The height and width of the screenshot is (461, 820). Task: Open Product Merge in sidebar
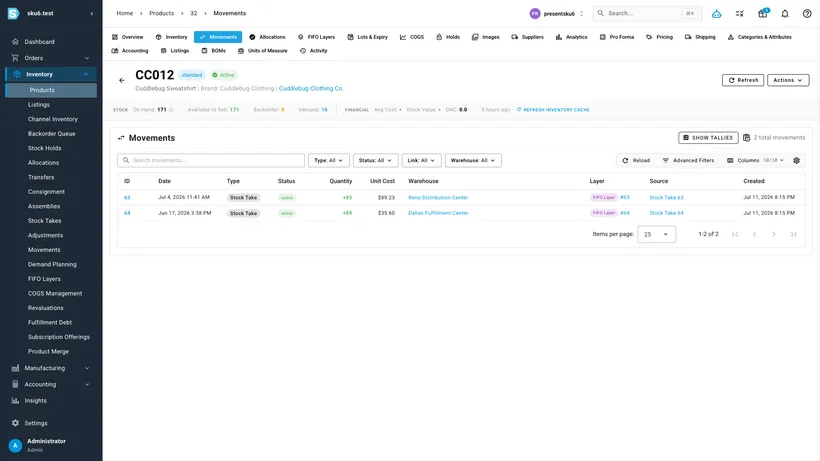point(48,351)
